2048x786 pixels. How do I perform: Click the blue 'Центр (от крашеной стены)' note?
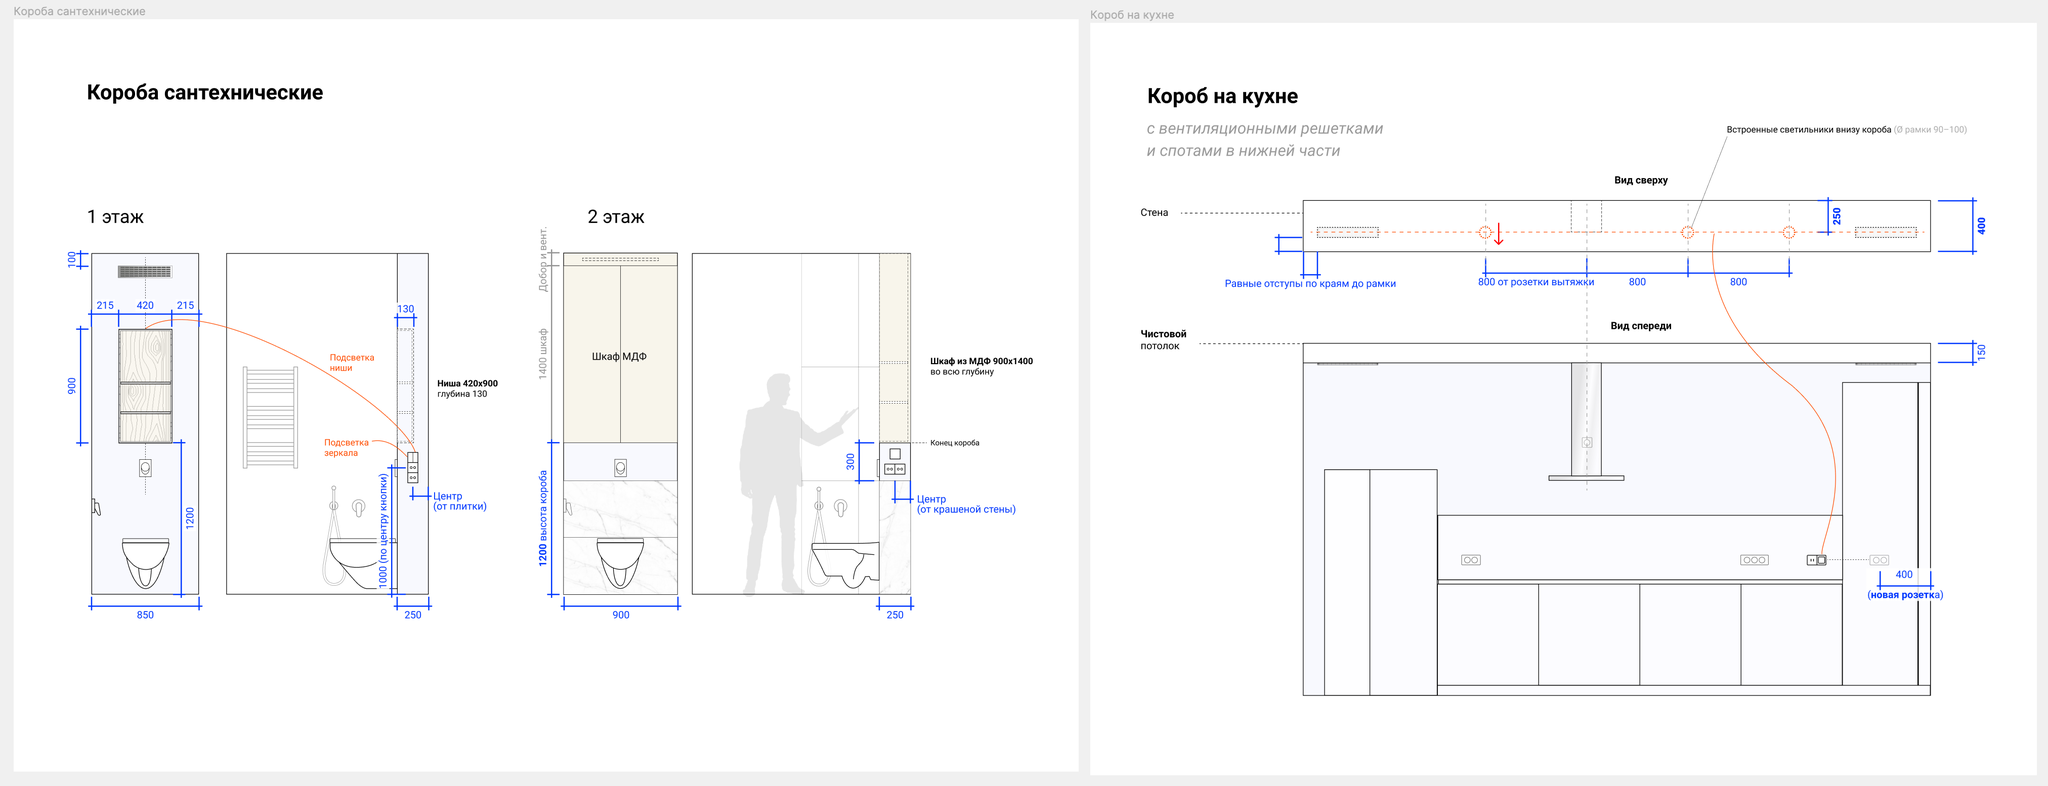coord(966,504)
